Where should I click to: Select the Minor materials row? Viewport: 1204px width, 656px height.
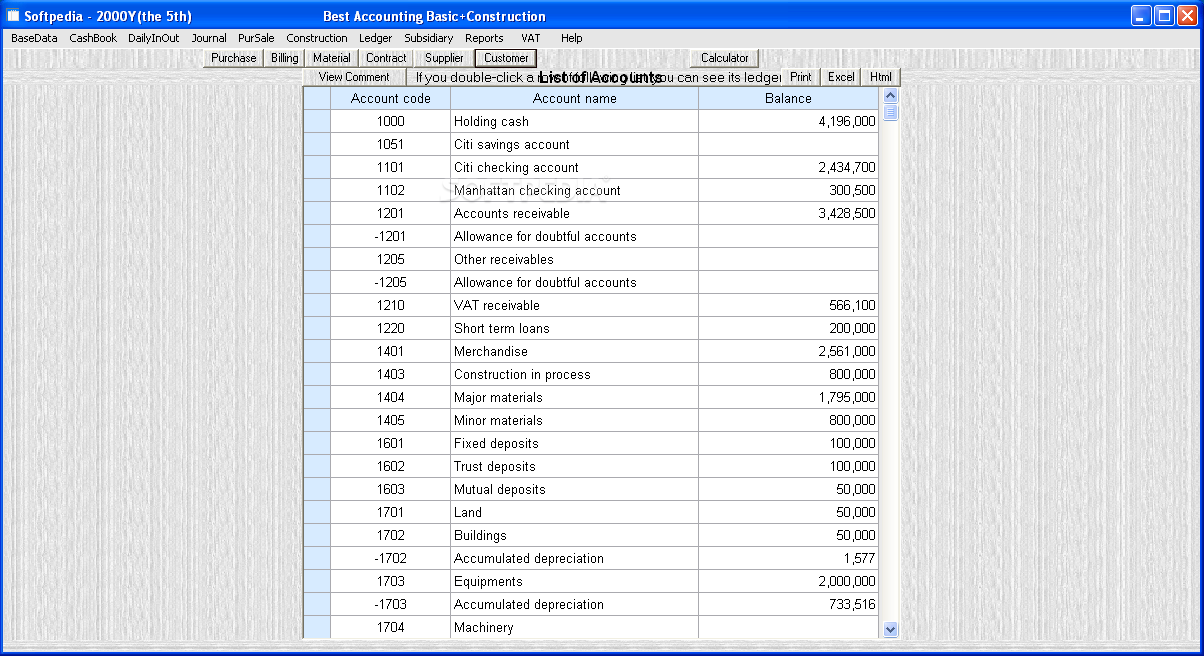point(591,421)
